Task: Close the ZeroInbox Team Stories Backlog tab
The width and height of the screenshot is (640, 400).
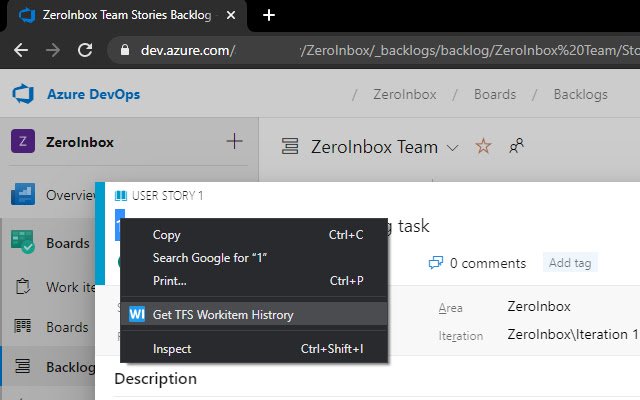Action: (x=231, y=15)
